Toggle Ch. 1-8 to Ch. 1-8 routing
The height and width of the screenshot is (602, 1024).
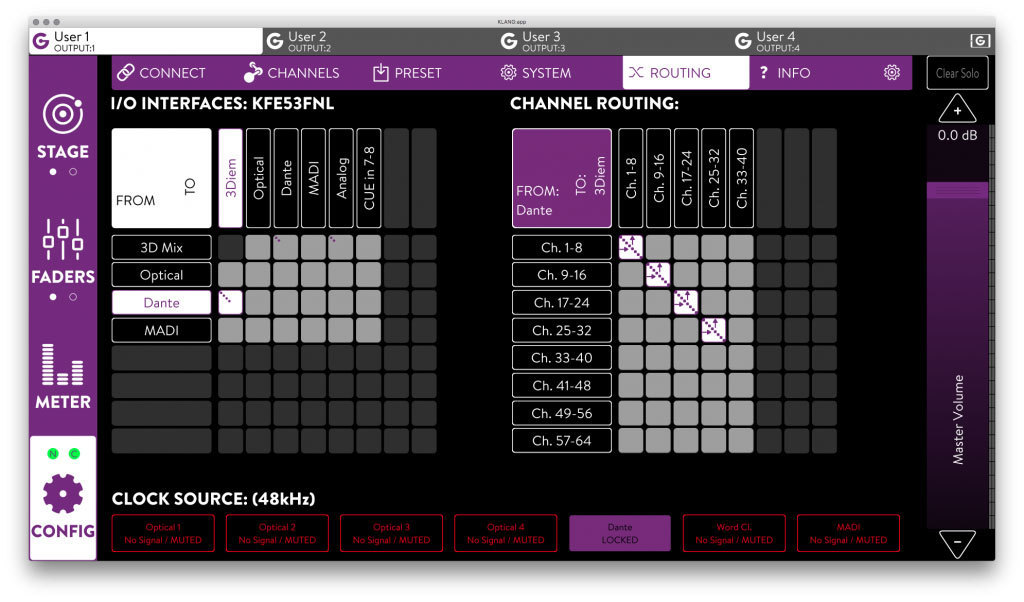pos(630,247)
